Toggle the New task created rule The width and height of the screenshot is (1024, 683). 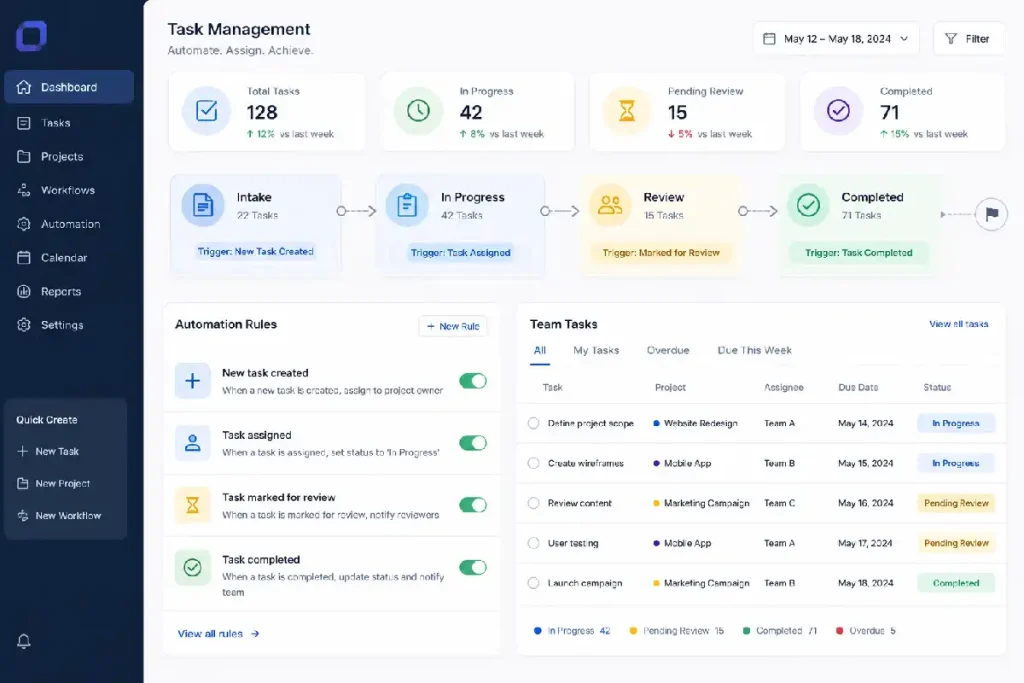point(473,381)
